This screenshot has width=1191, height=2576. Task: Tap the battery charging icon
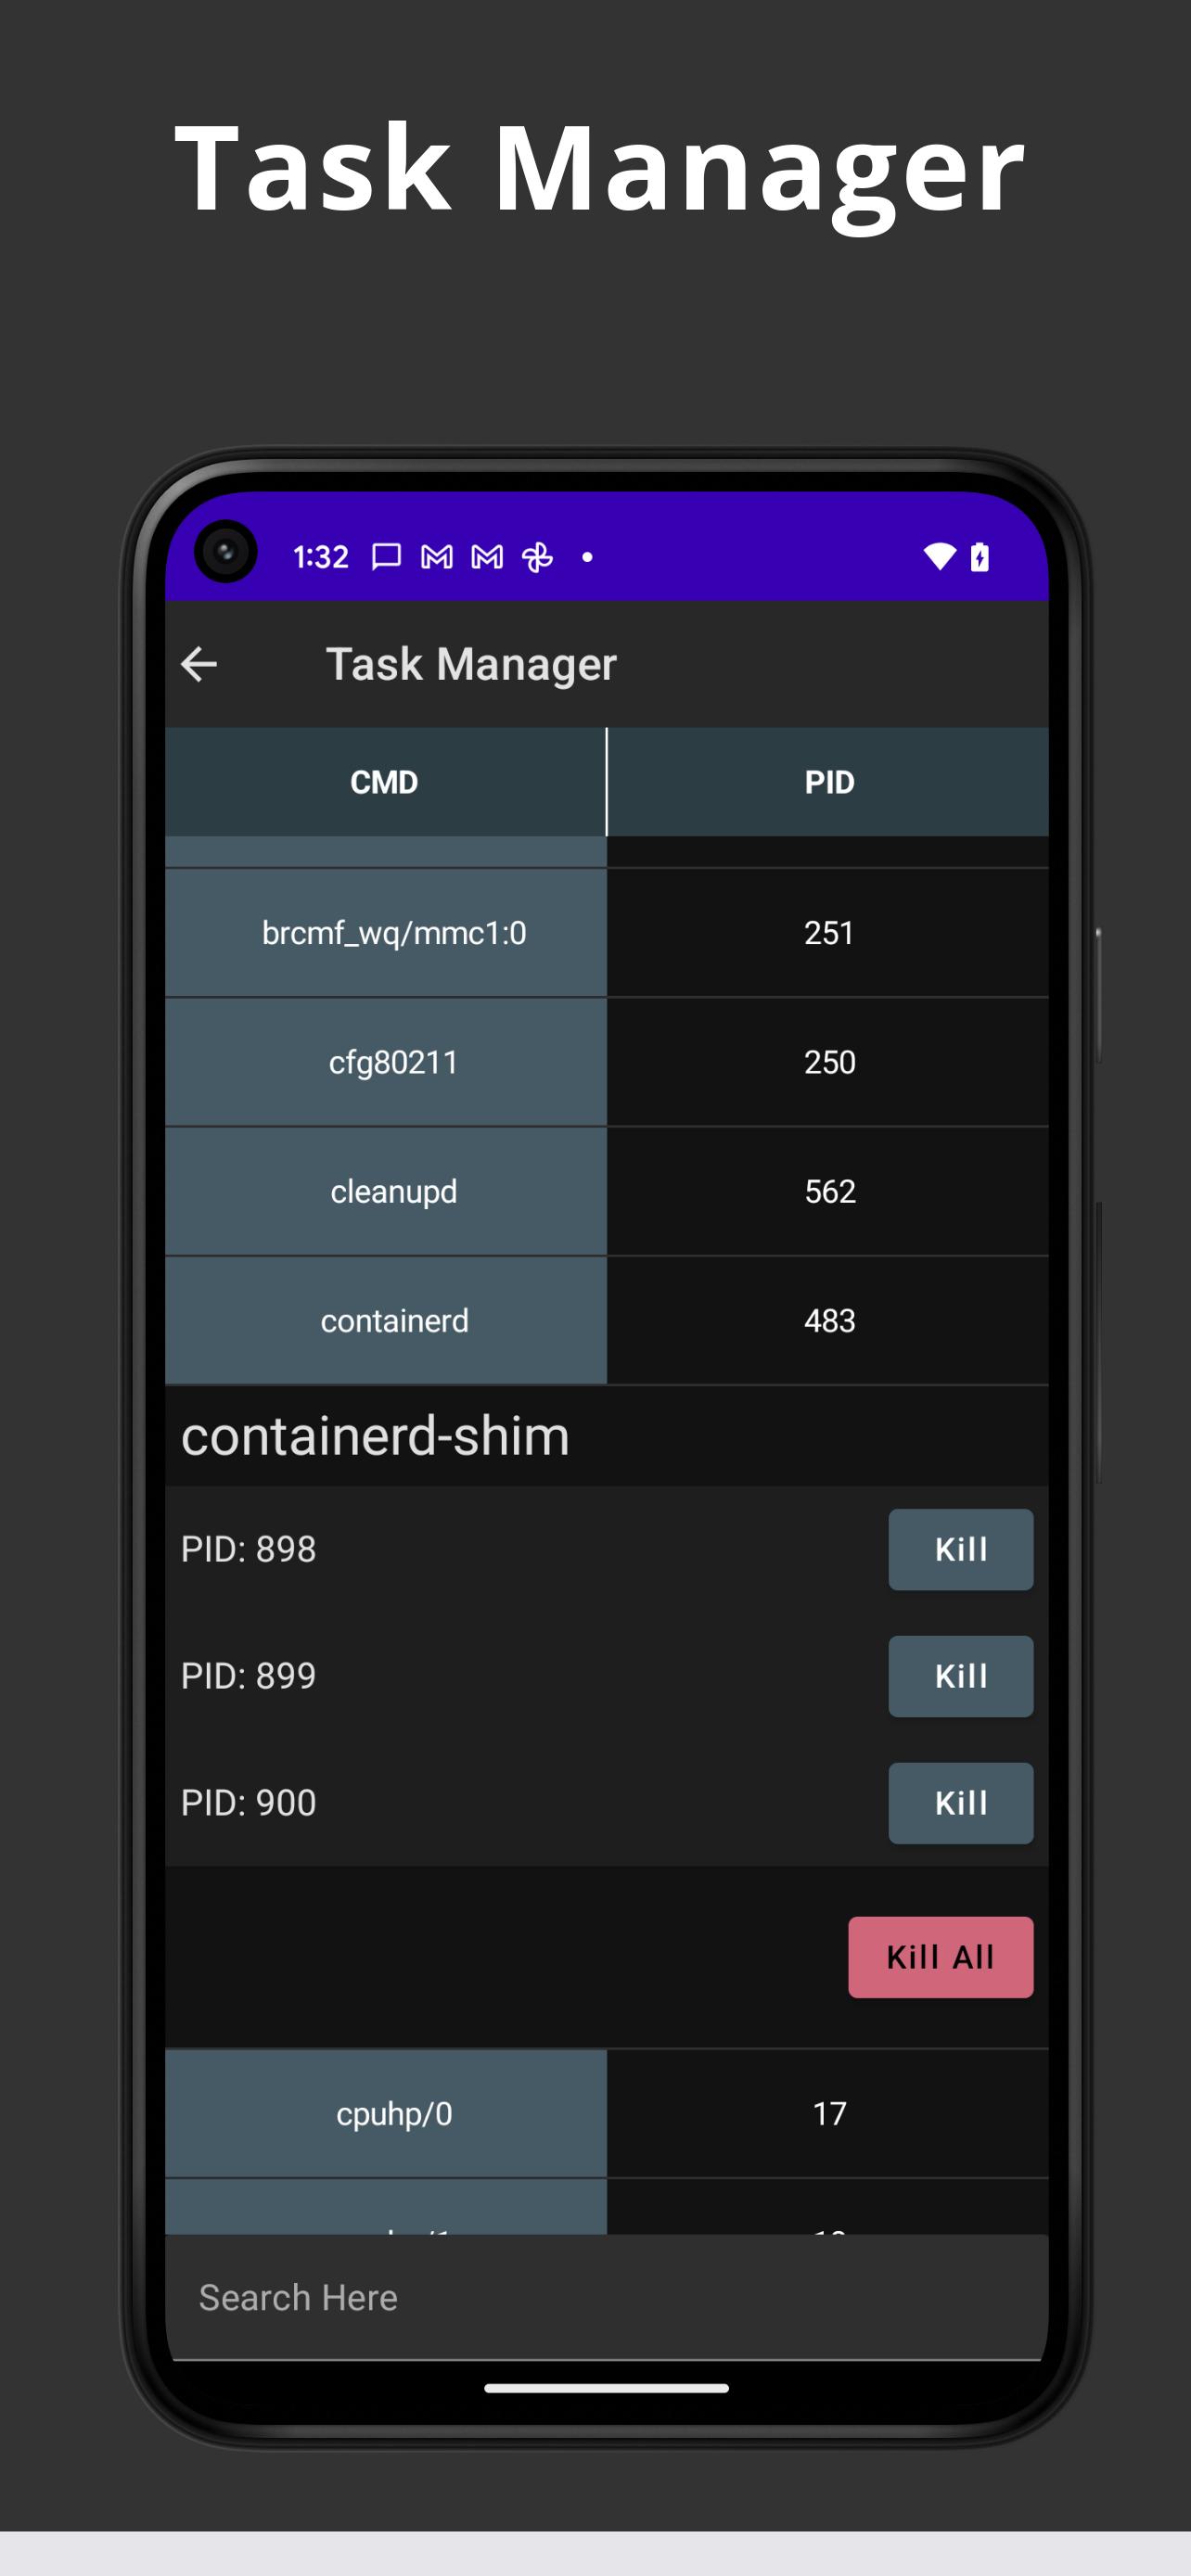980,557
